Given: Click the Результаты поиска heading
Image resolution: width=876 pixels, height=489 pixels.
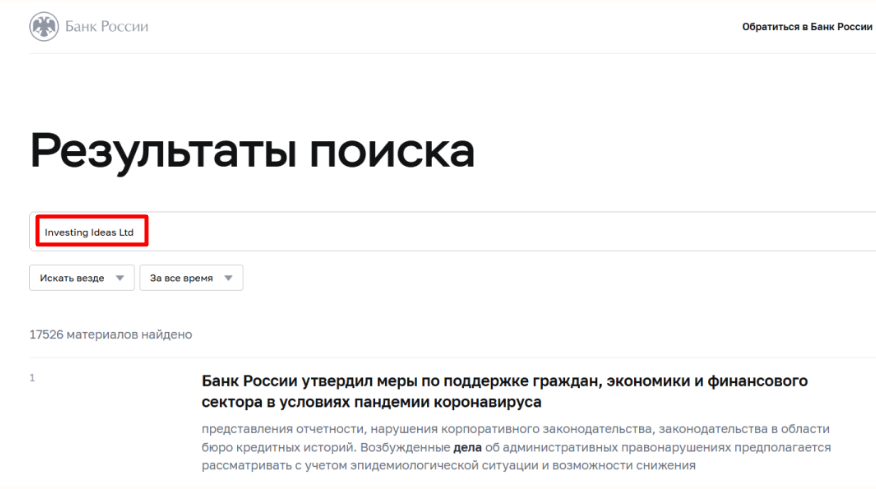Looking at the screenshot, I should click(252, 151).
